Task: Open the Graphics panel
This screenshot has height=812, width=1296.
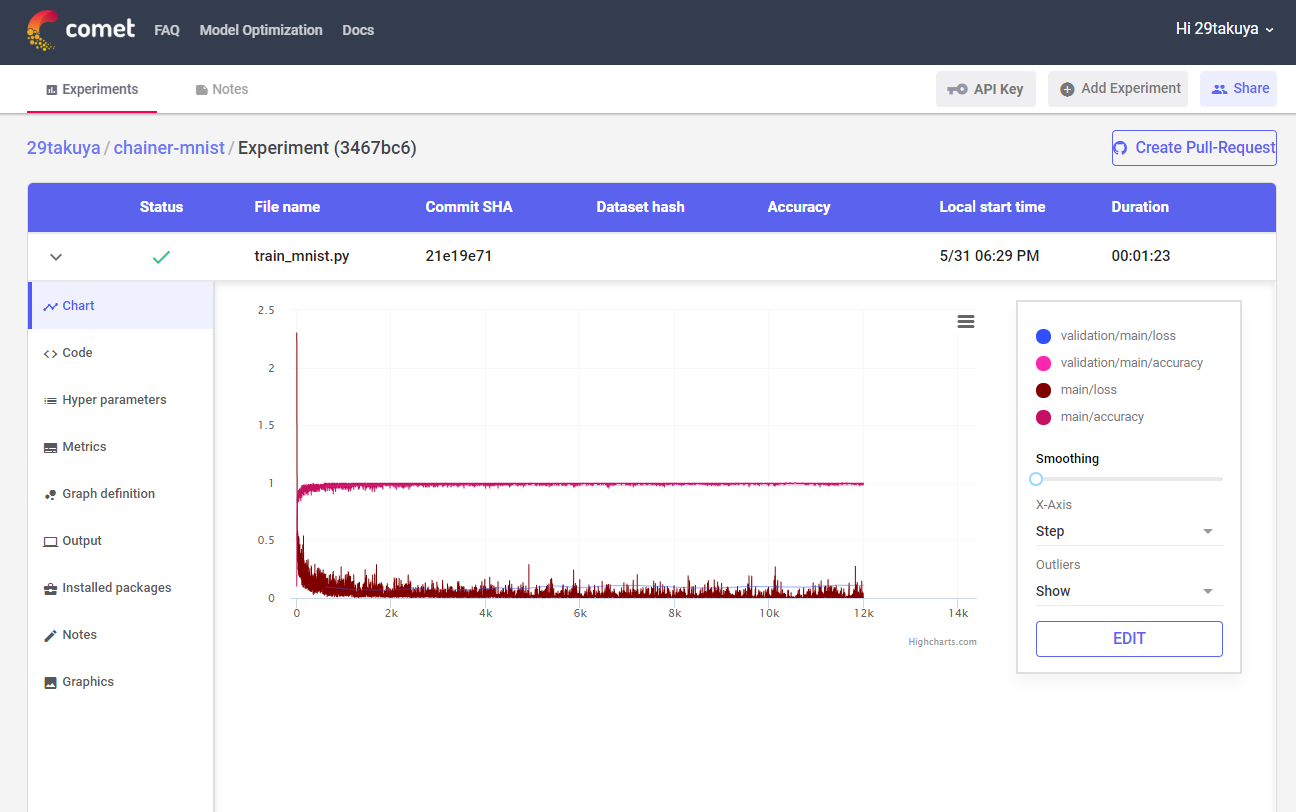Action: coord(85,681)
